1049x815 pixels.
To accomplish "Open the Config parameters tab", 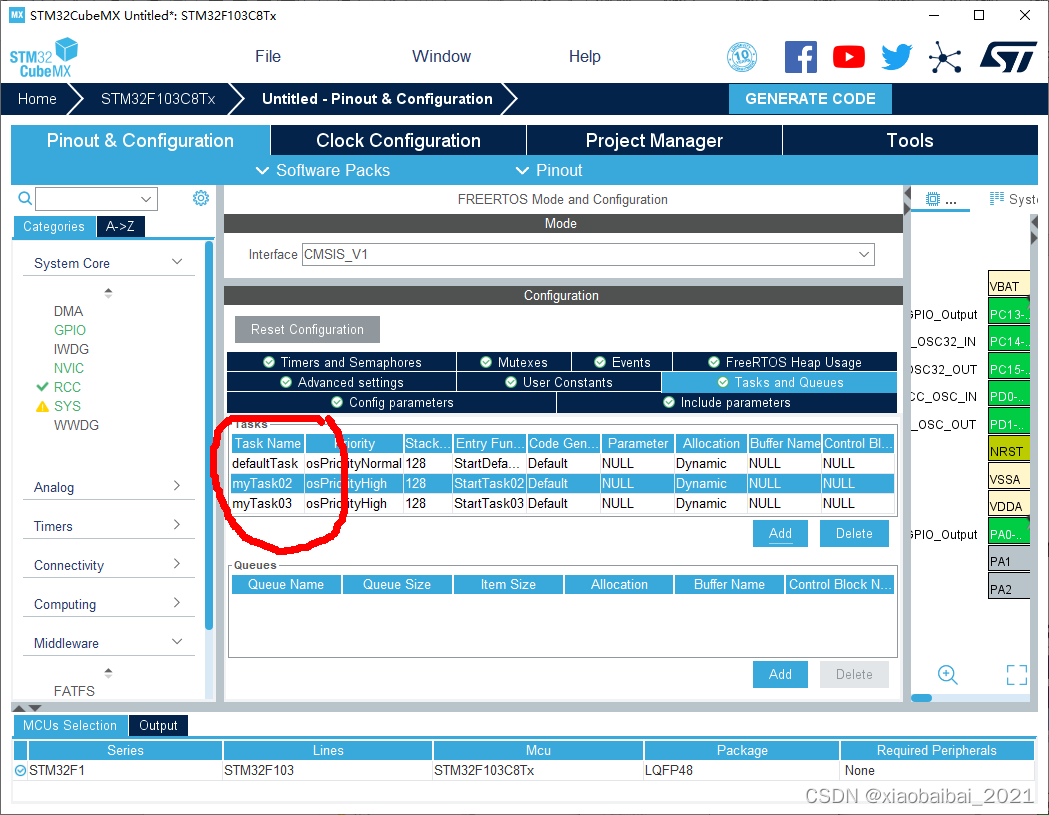I will tap(392, 402).
